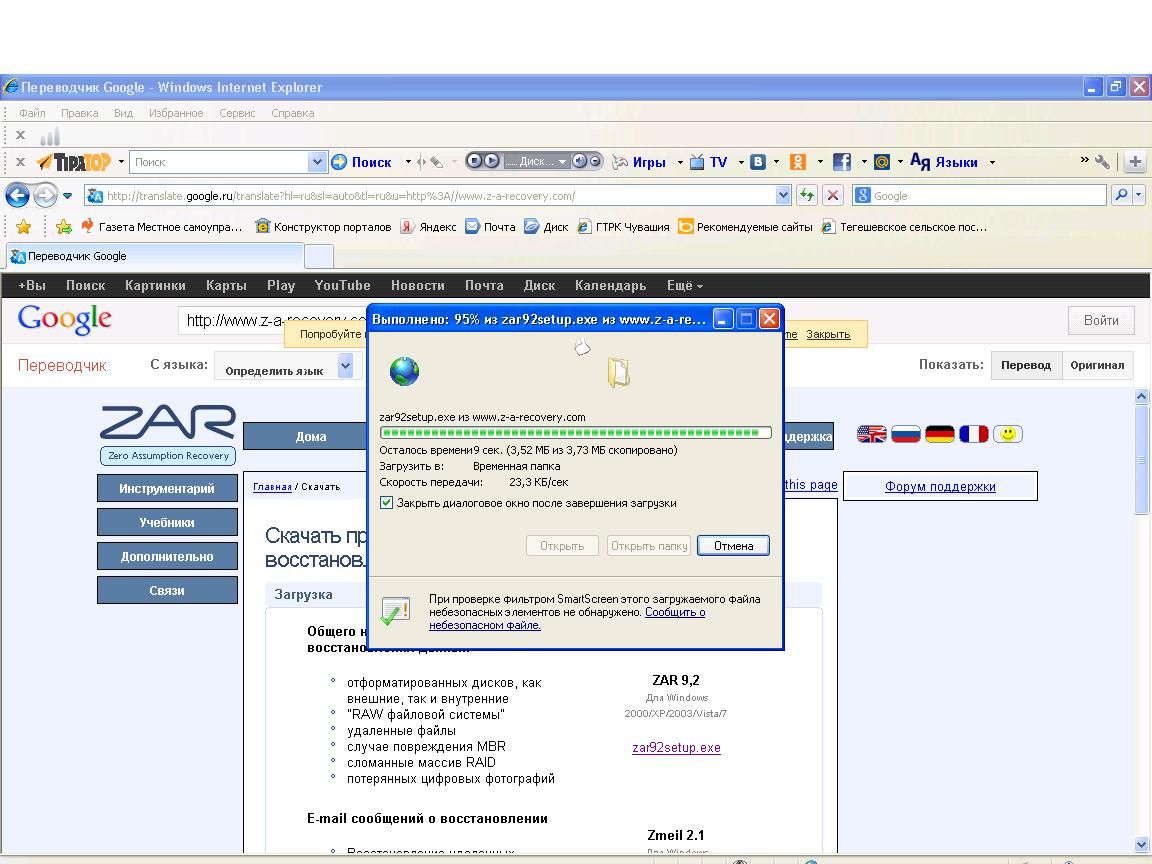
Task: Click the browser Forward arrow button
Action: (46, 195)
